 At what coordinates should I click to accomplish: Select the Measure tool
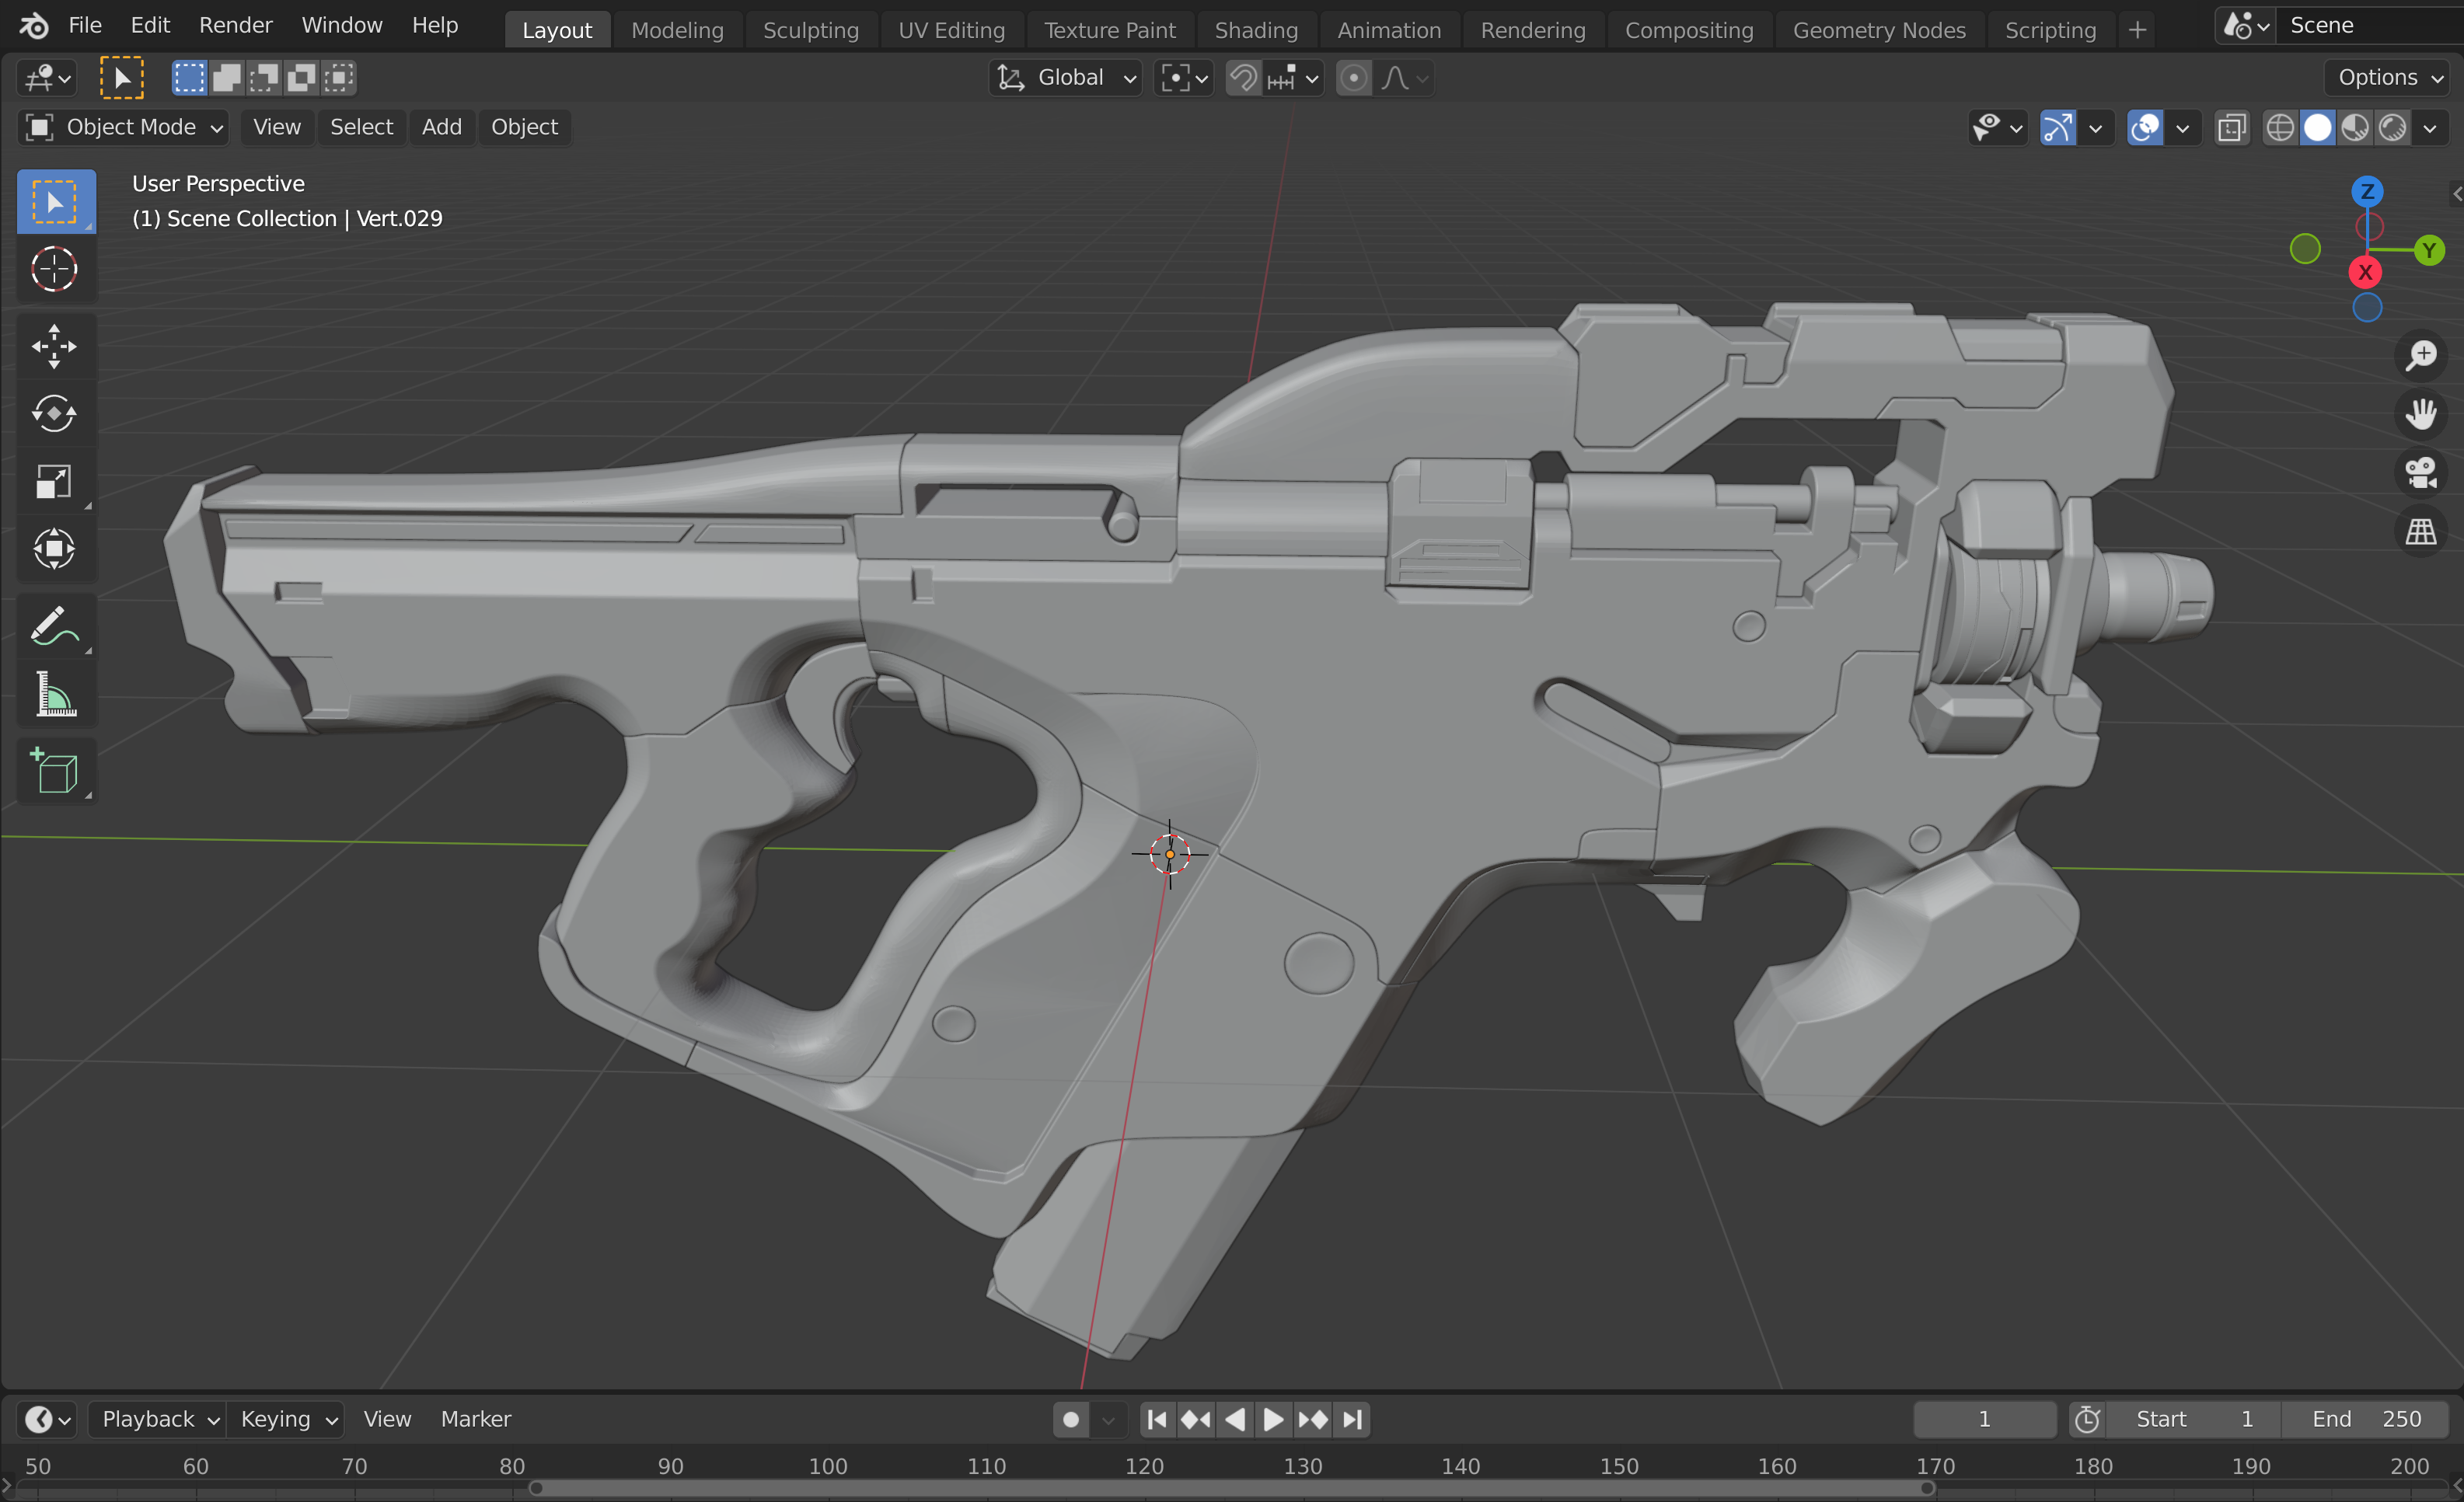(x=54, y=694)
